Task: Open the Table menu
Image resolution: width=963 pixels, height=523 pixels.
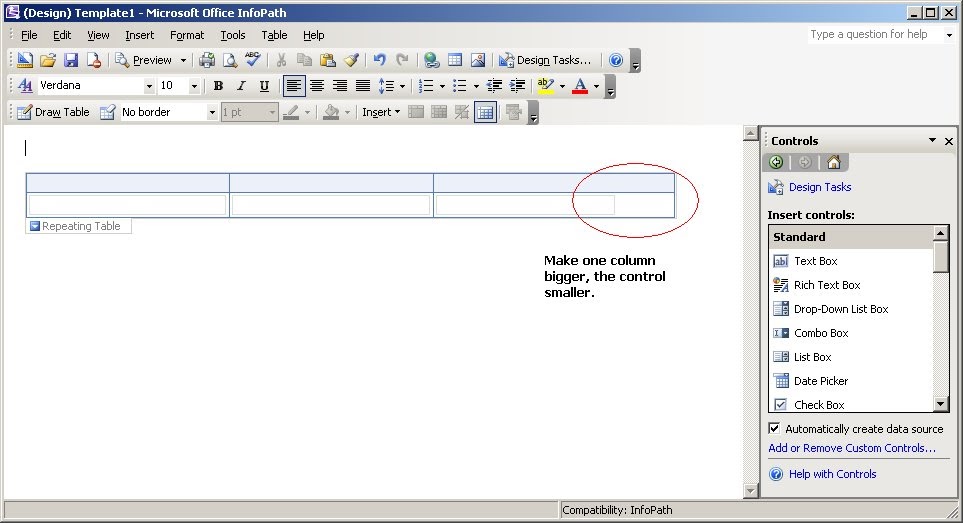Action: click(x=274, y=35)
